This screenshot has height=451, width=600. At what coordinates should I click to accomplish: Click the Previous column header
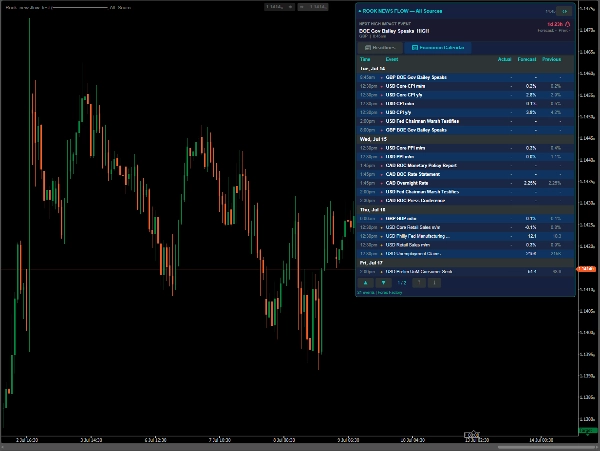click(x=551, y=59)
